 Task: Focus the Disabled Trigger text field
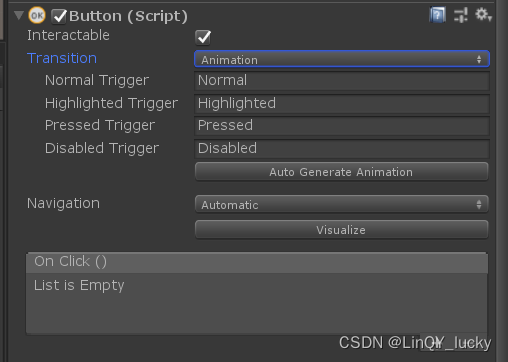click(x=342, y=148)
